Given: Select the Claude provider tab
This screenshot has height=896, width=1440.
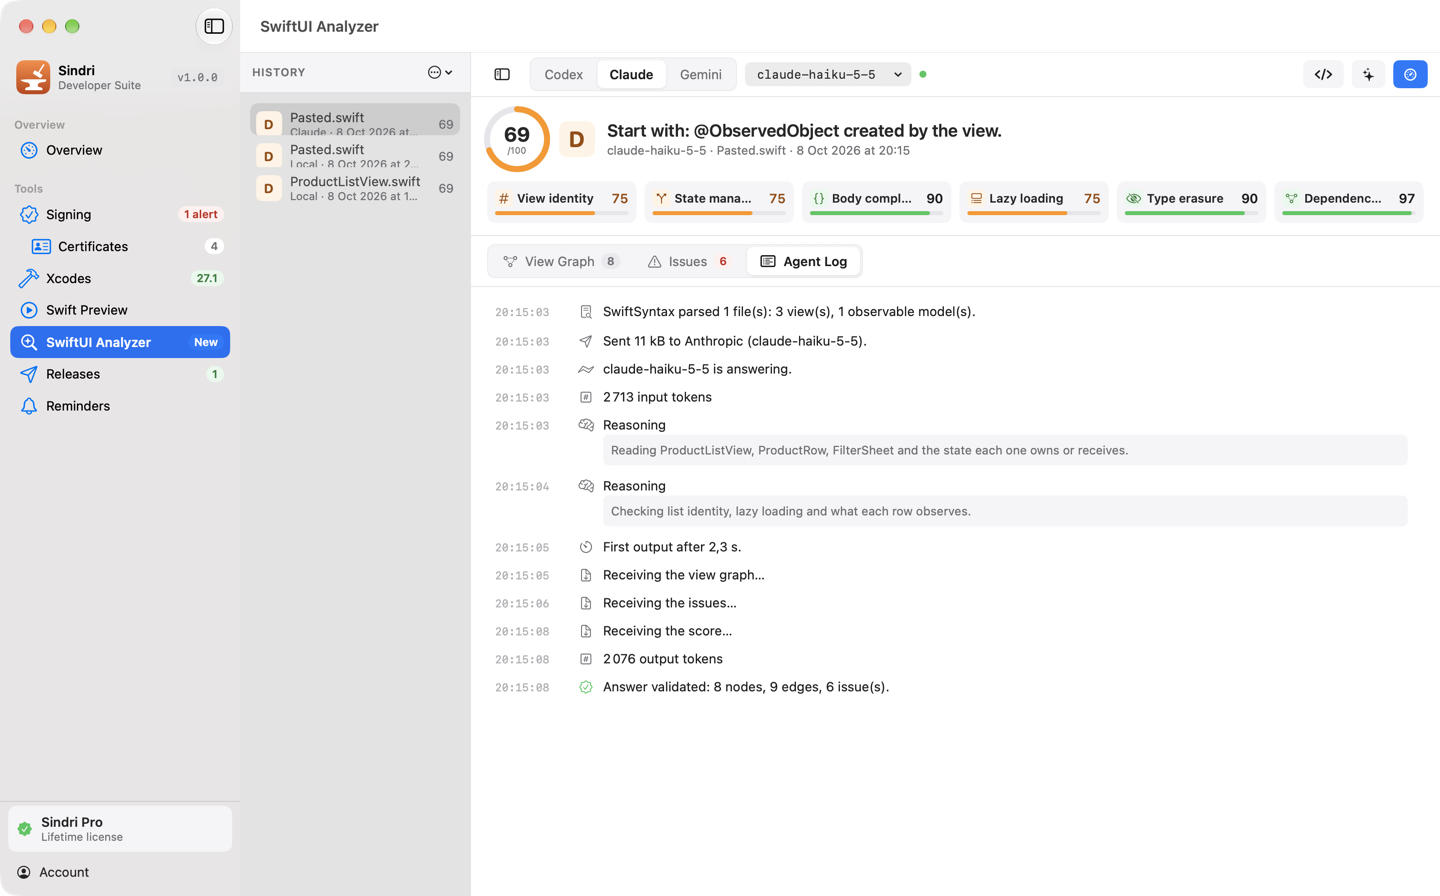Looking at the screenshot, I should click(631, 74).
